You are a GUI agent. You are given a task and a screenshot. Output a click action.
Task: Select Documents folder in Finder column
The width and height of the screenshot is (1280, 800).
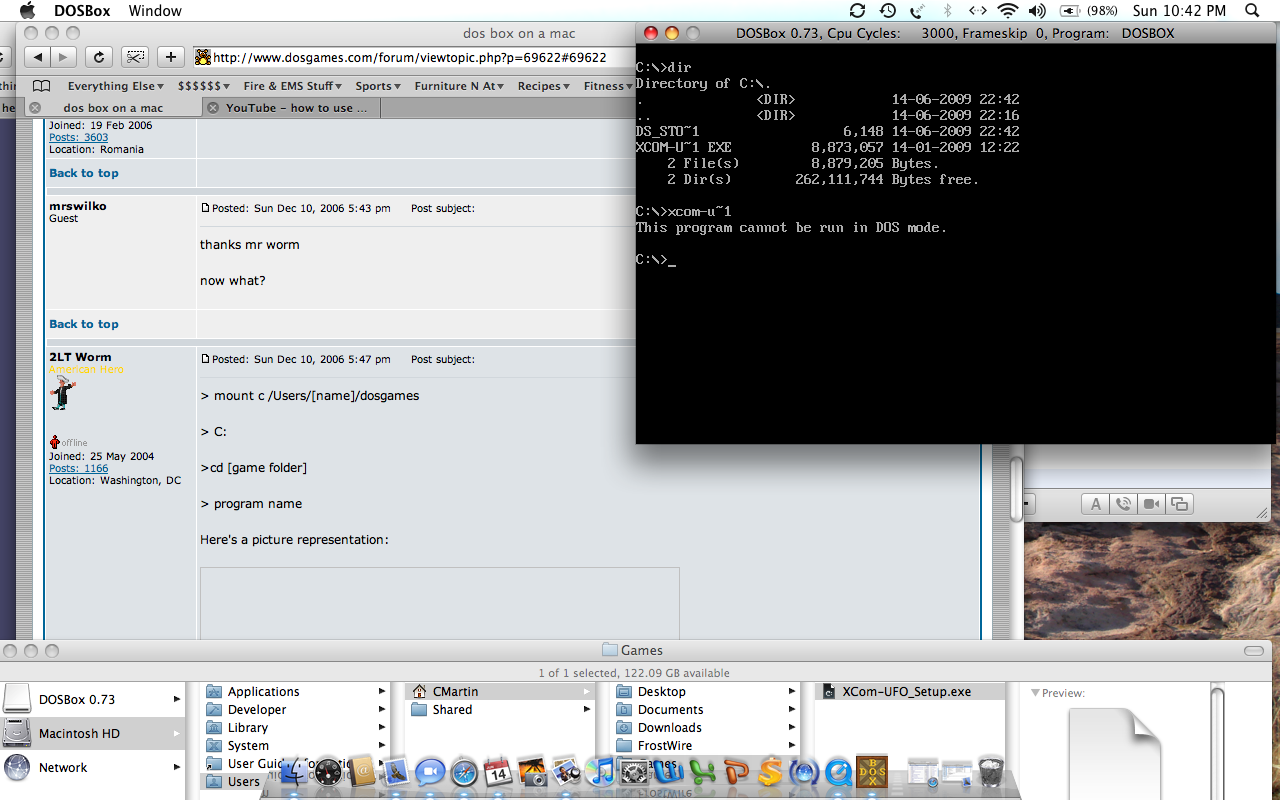(706, 709)
